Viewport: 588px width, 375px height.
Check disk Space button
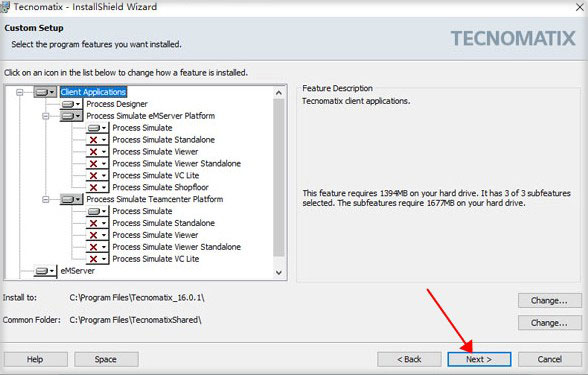[106, 359]
